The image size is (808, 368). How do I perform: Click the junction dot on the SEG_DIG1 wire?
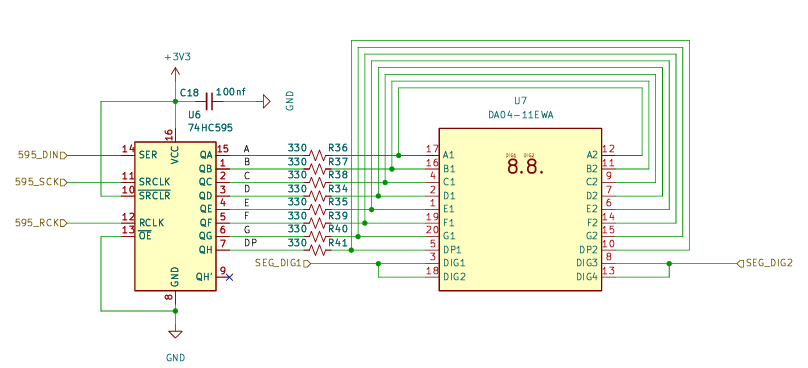[379, 263]
